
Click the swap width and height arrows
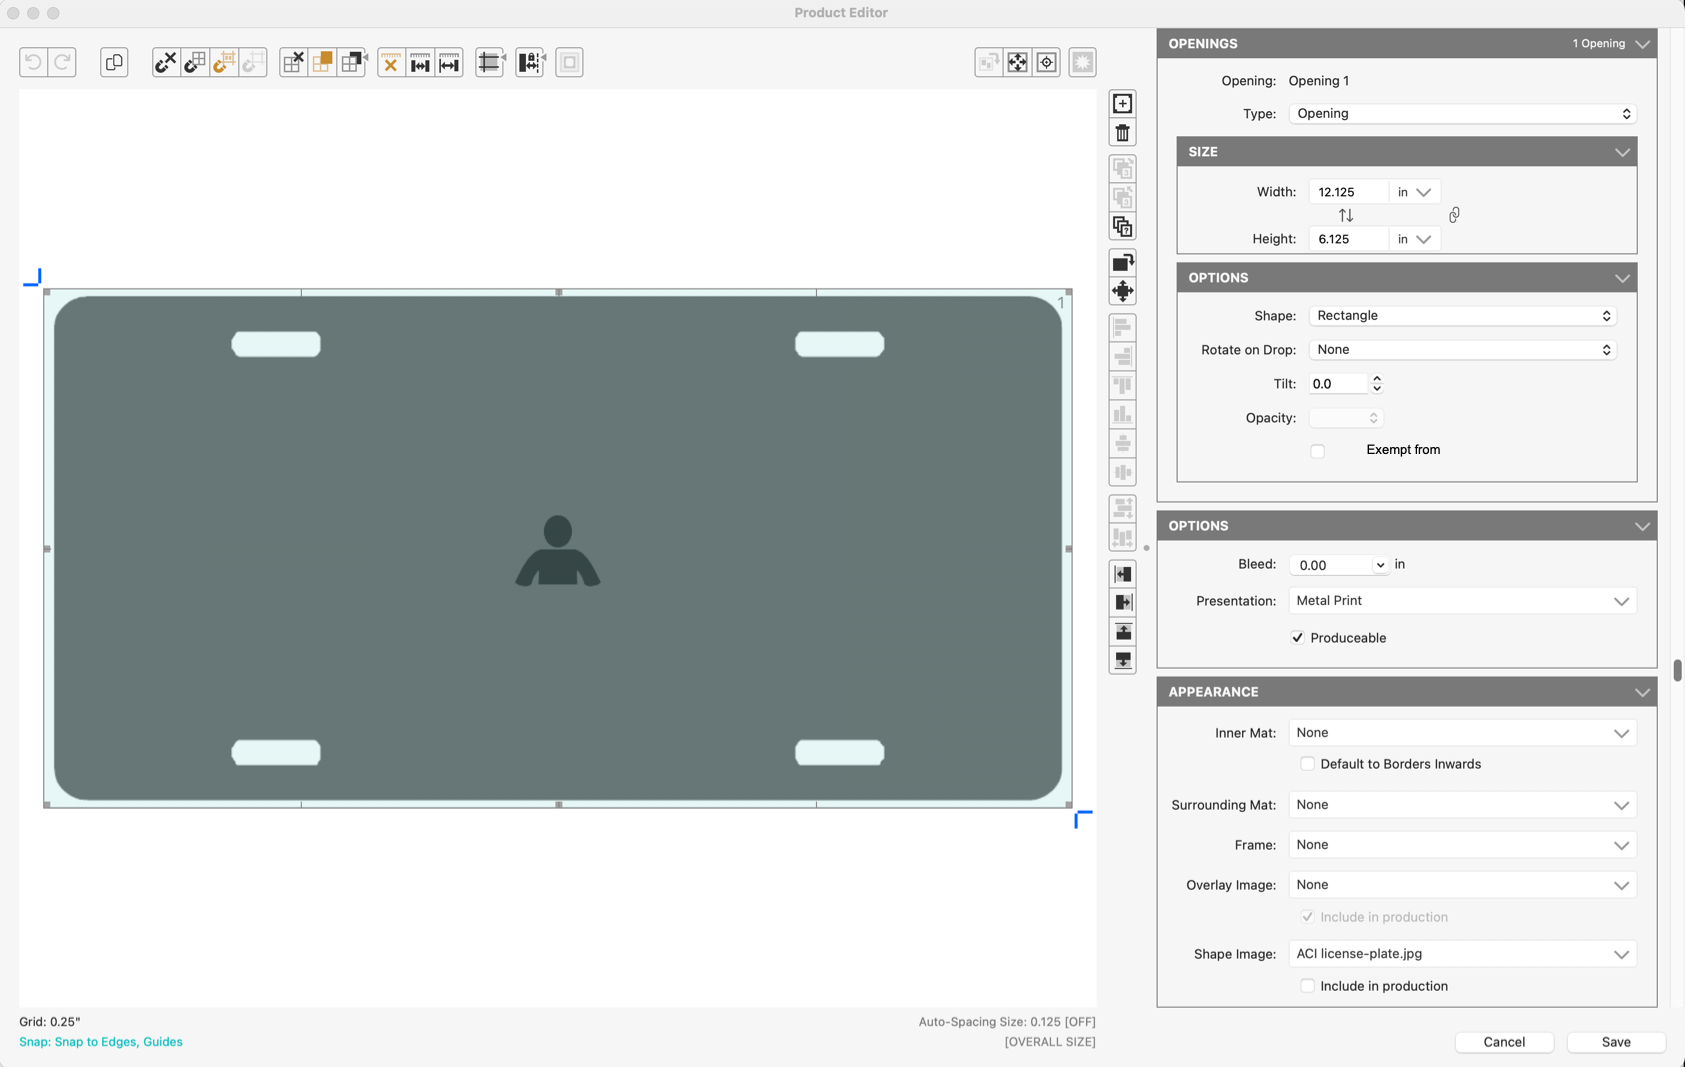(x=1345, y=215)
